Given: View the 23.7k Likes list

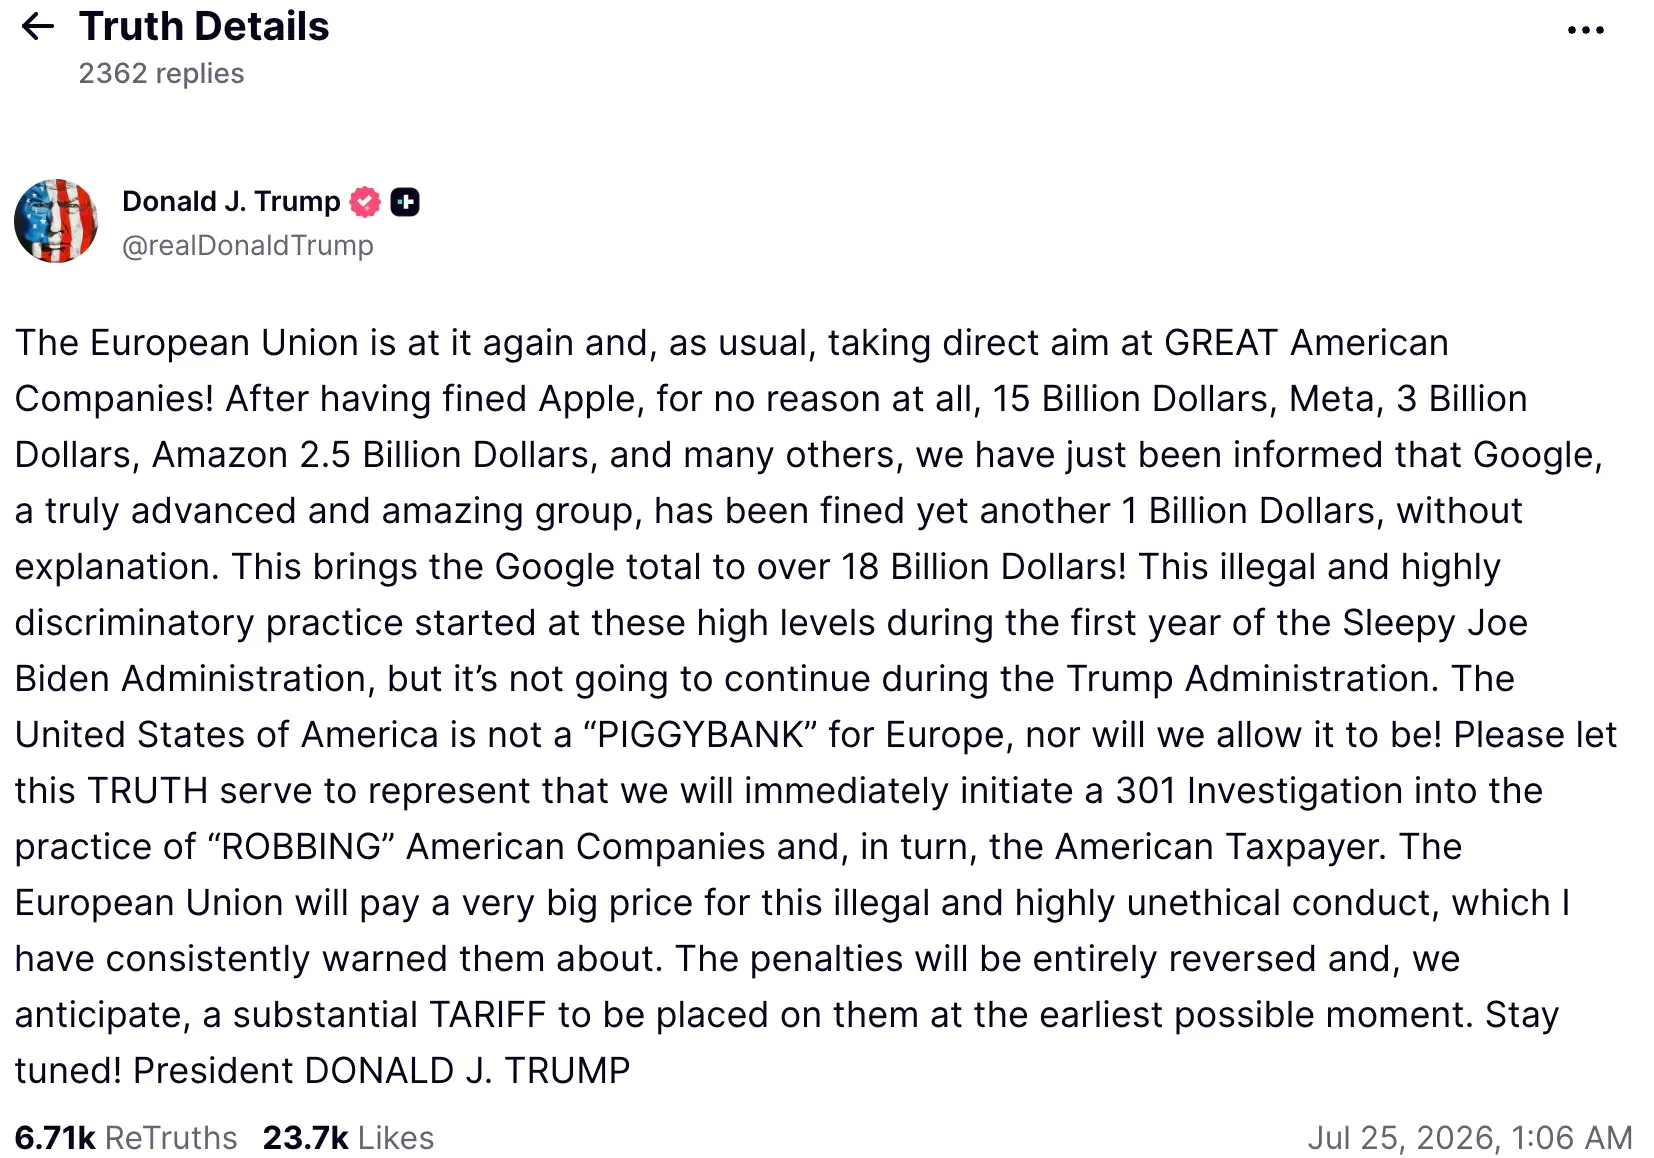Looking at the screenshot, I should 348,1138.
